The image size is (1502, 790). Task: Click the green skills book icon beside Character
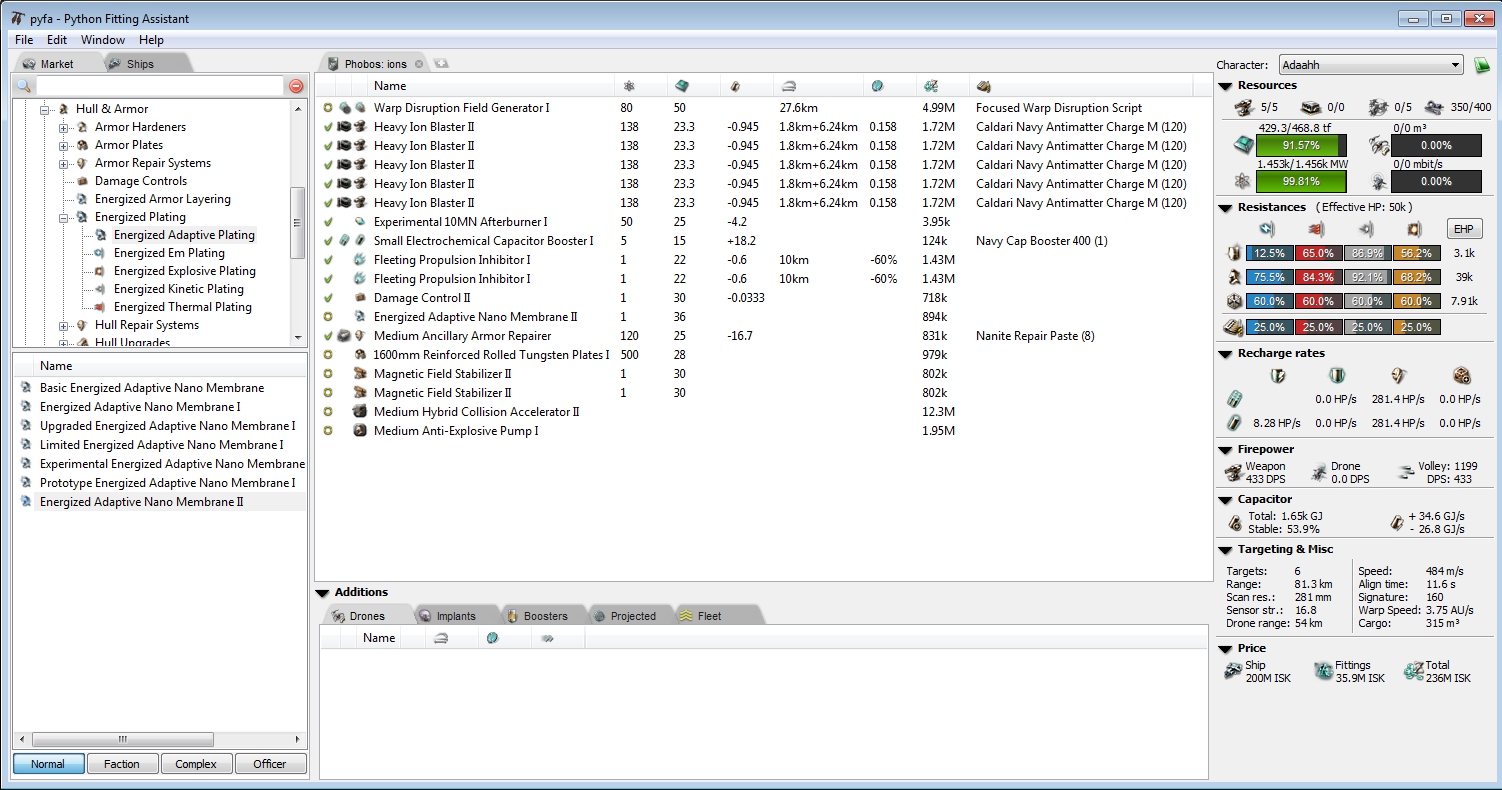pyautogui.click(x=1482, y=65)
